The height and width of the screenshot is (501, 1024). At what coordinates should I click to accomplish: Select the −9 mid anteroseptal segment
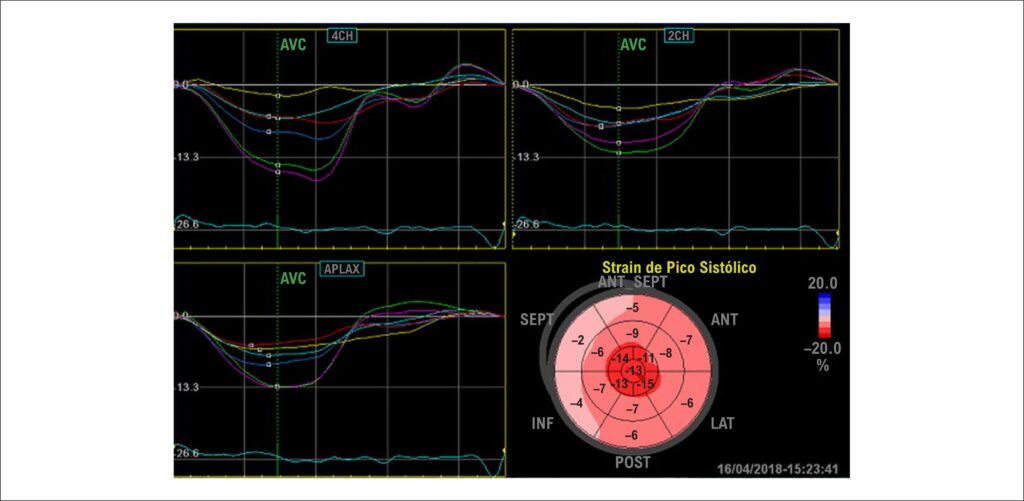632,334
